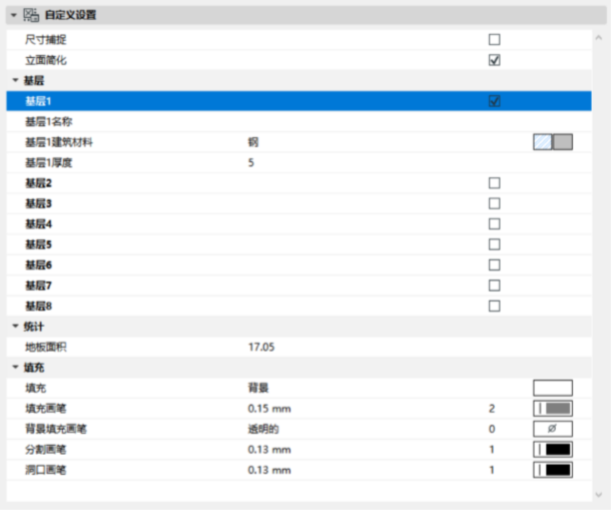
Task: Click the 自定义设置 panel icon
Action: point(31,15)
